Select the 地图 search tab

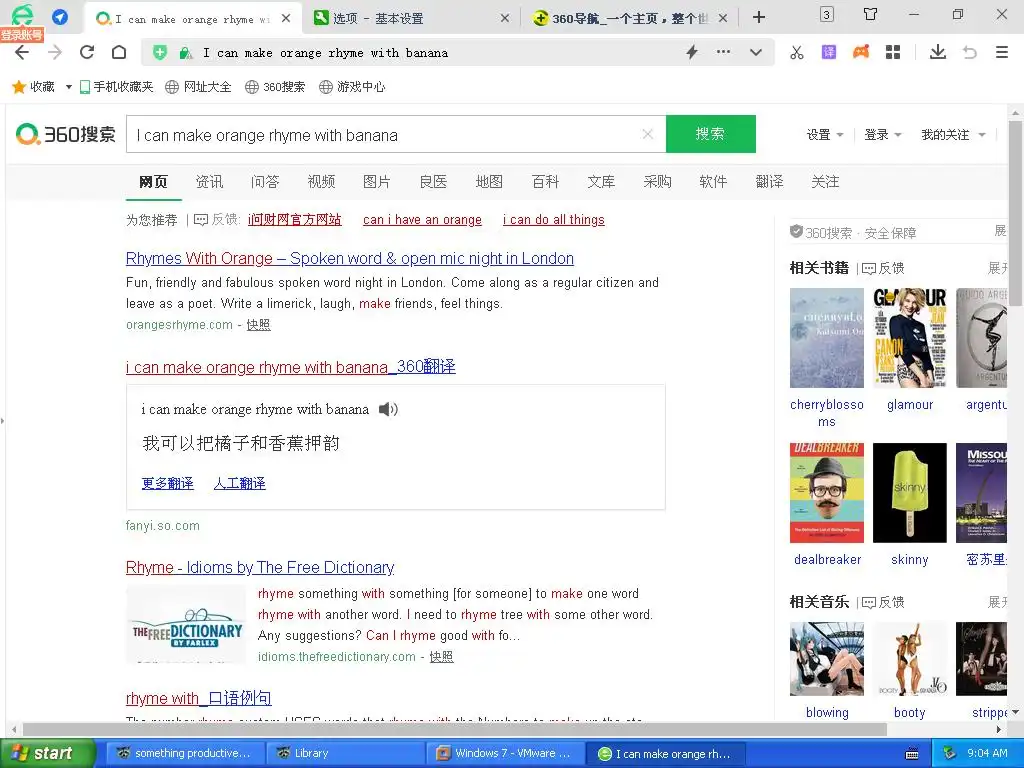click(489, 182)
